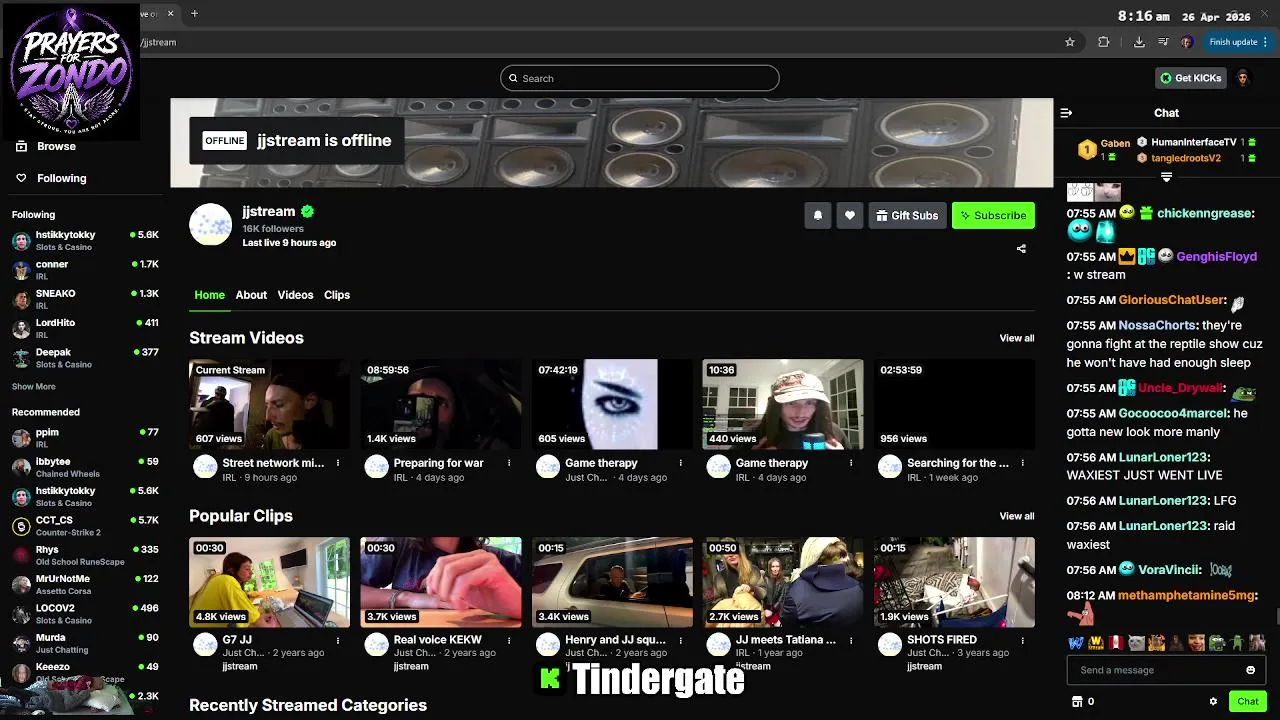
Task: Click View all for Popular Clips
Action: pyautogui.click(x=1017, y=516)
